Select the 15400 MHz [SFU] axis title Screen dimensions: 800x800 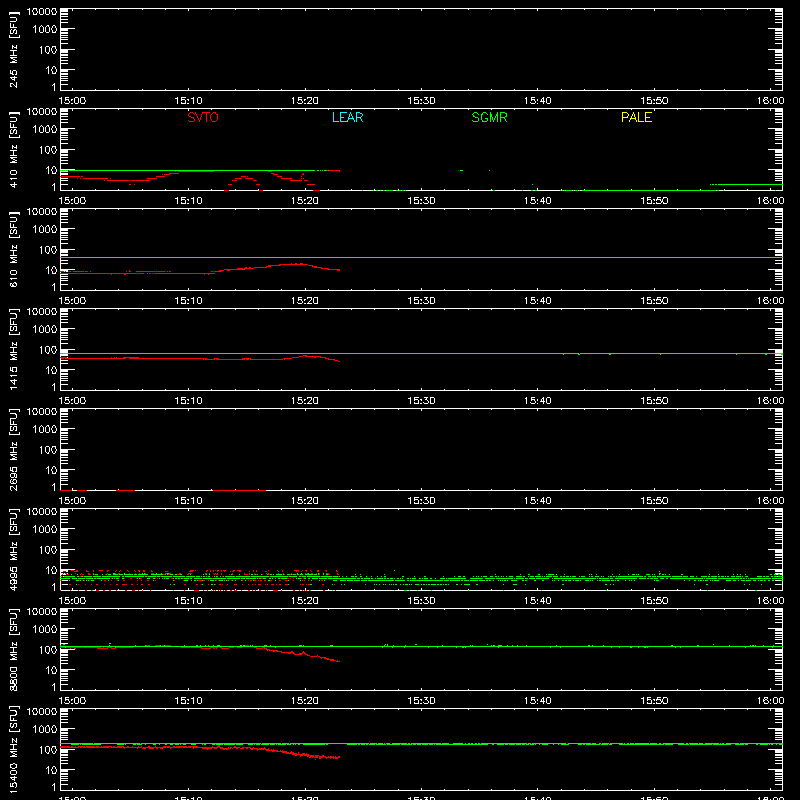point(14,749)
